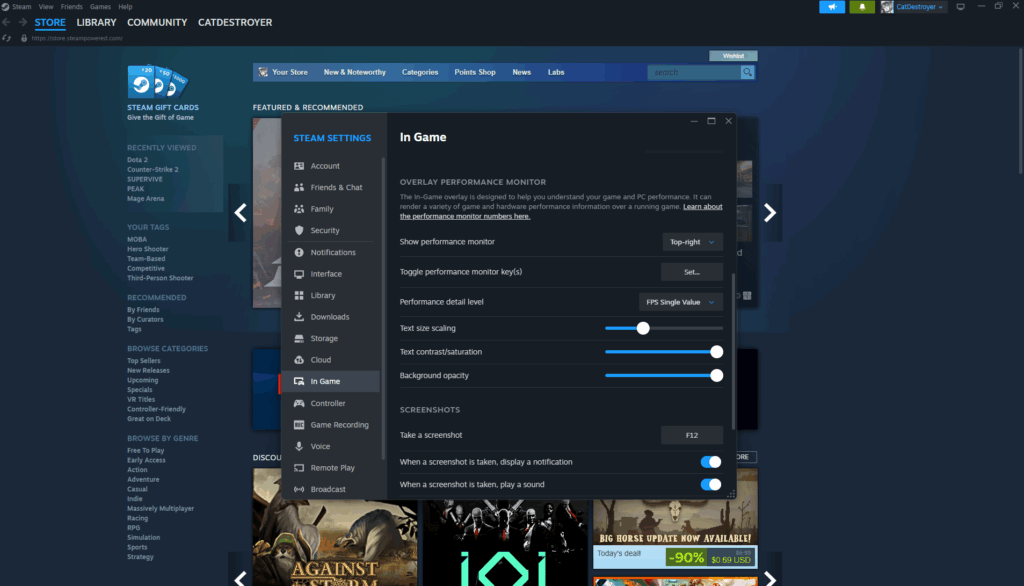The width and height of the screenshot is (1024, 586).
Task: Click the announcements megaphone icon
Action: (832, 7)
